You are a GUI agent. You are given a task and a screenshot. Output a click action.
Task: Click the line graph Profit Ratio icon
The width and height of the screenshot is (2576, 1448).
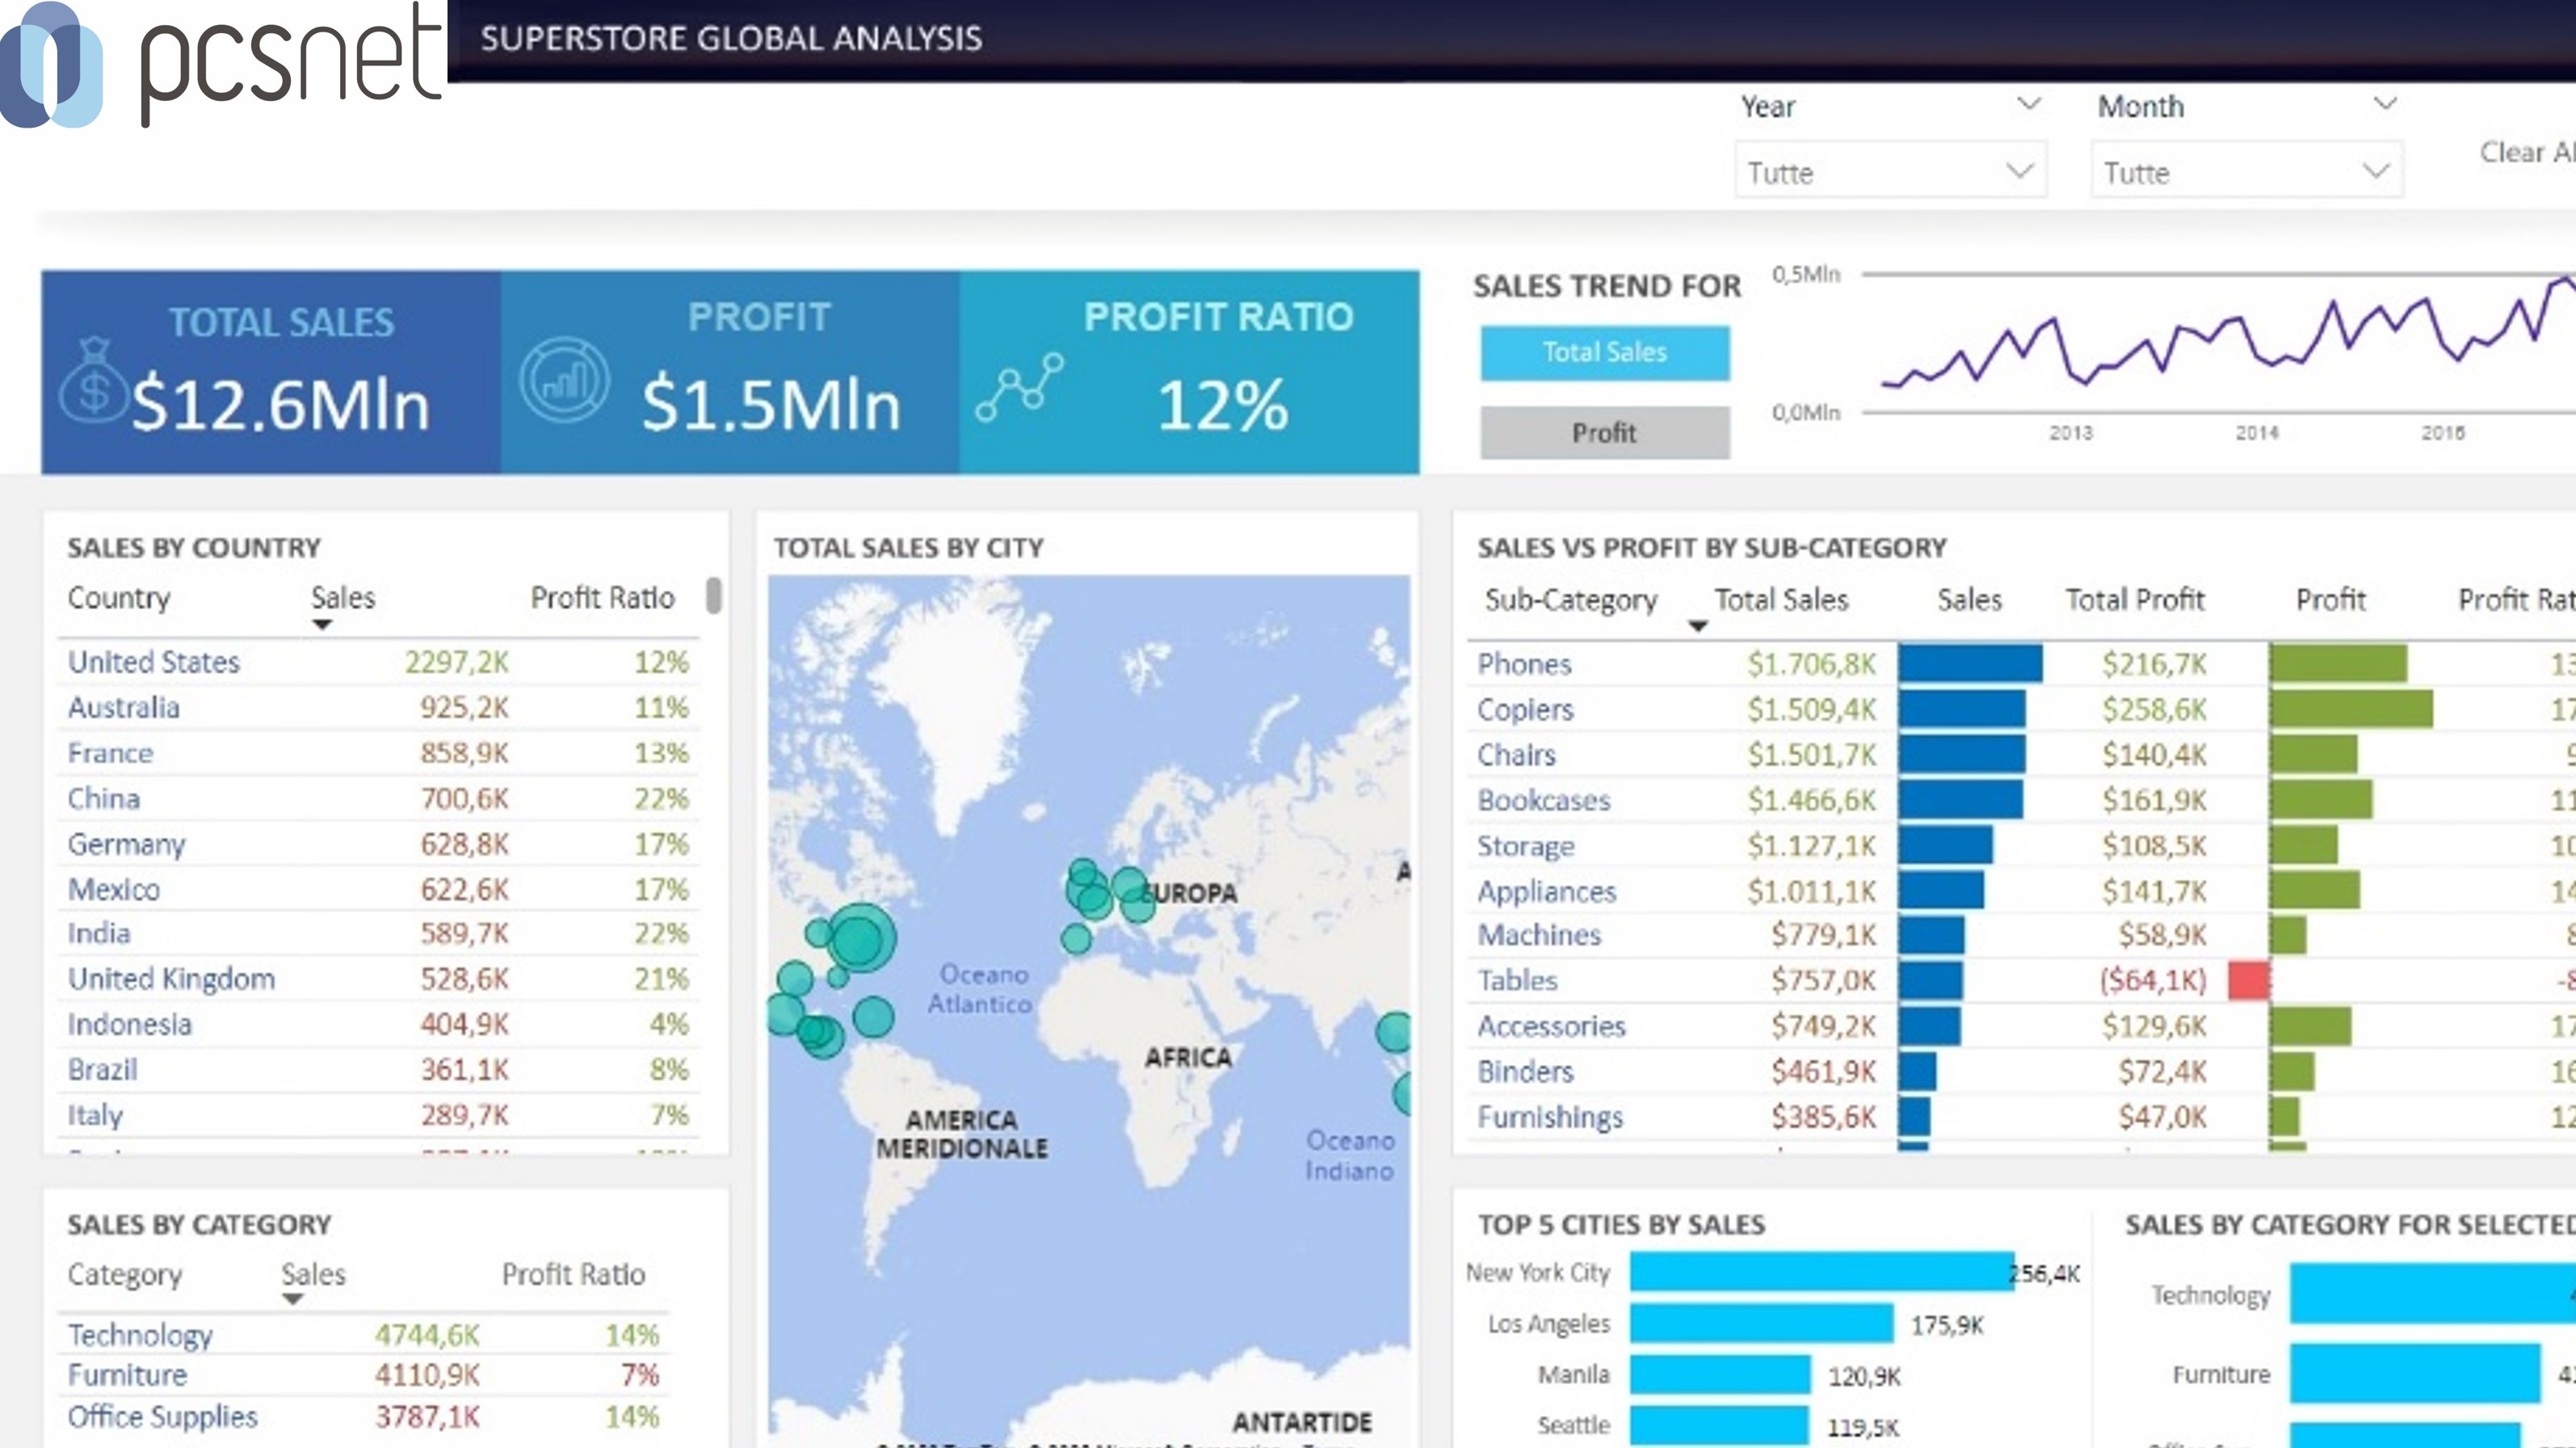point(1019,387)
